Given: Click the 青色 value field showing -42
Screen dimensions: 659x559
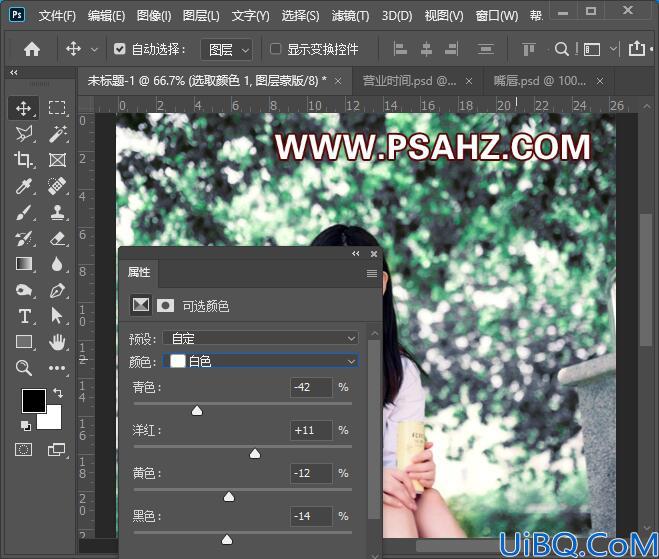Looking at the screenshot, I should (x=311, y=387).
